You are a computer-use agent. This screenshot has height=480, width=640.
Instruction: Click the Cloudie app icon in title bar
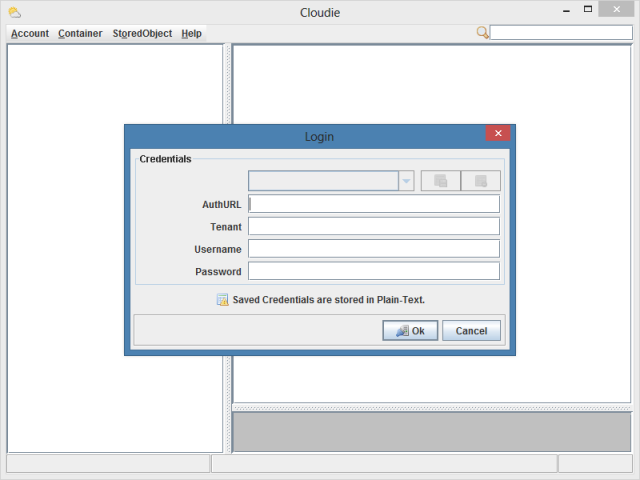pos(15,13)
